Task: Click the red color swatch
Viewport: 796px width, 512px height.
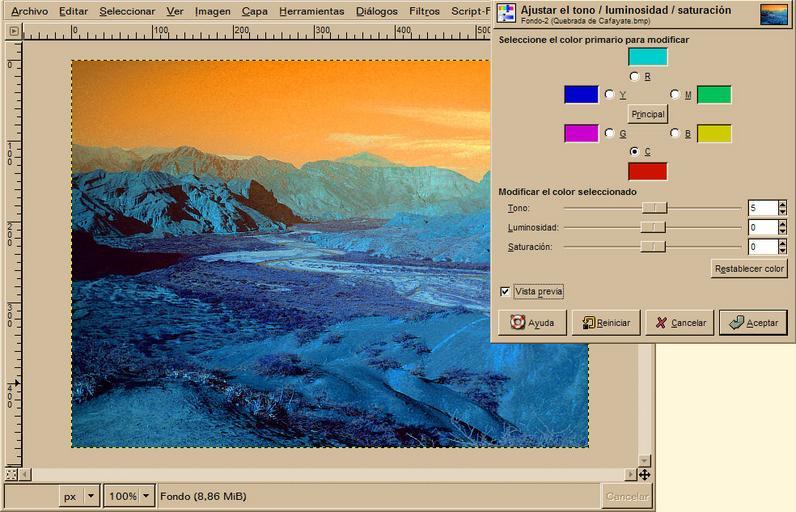Action: point(648,172)
